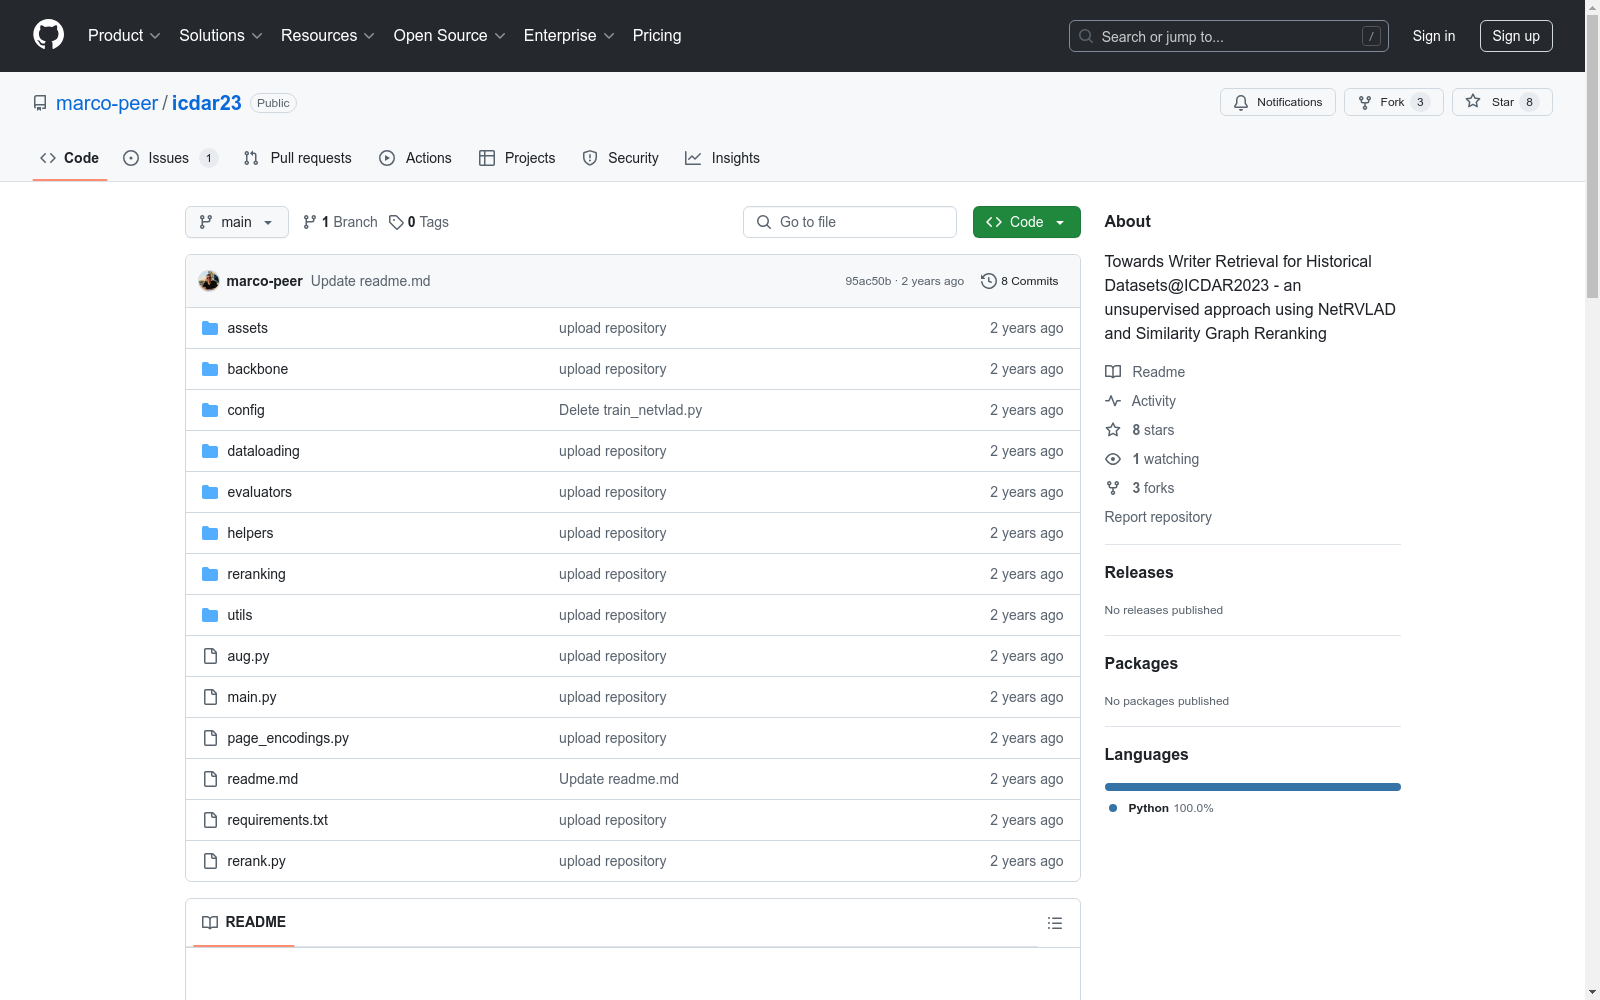Click the Python language bar

tap(1253, 787)
